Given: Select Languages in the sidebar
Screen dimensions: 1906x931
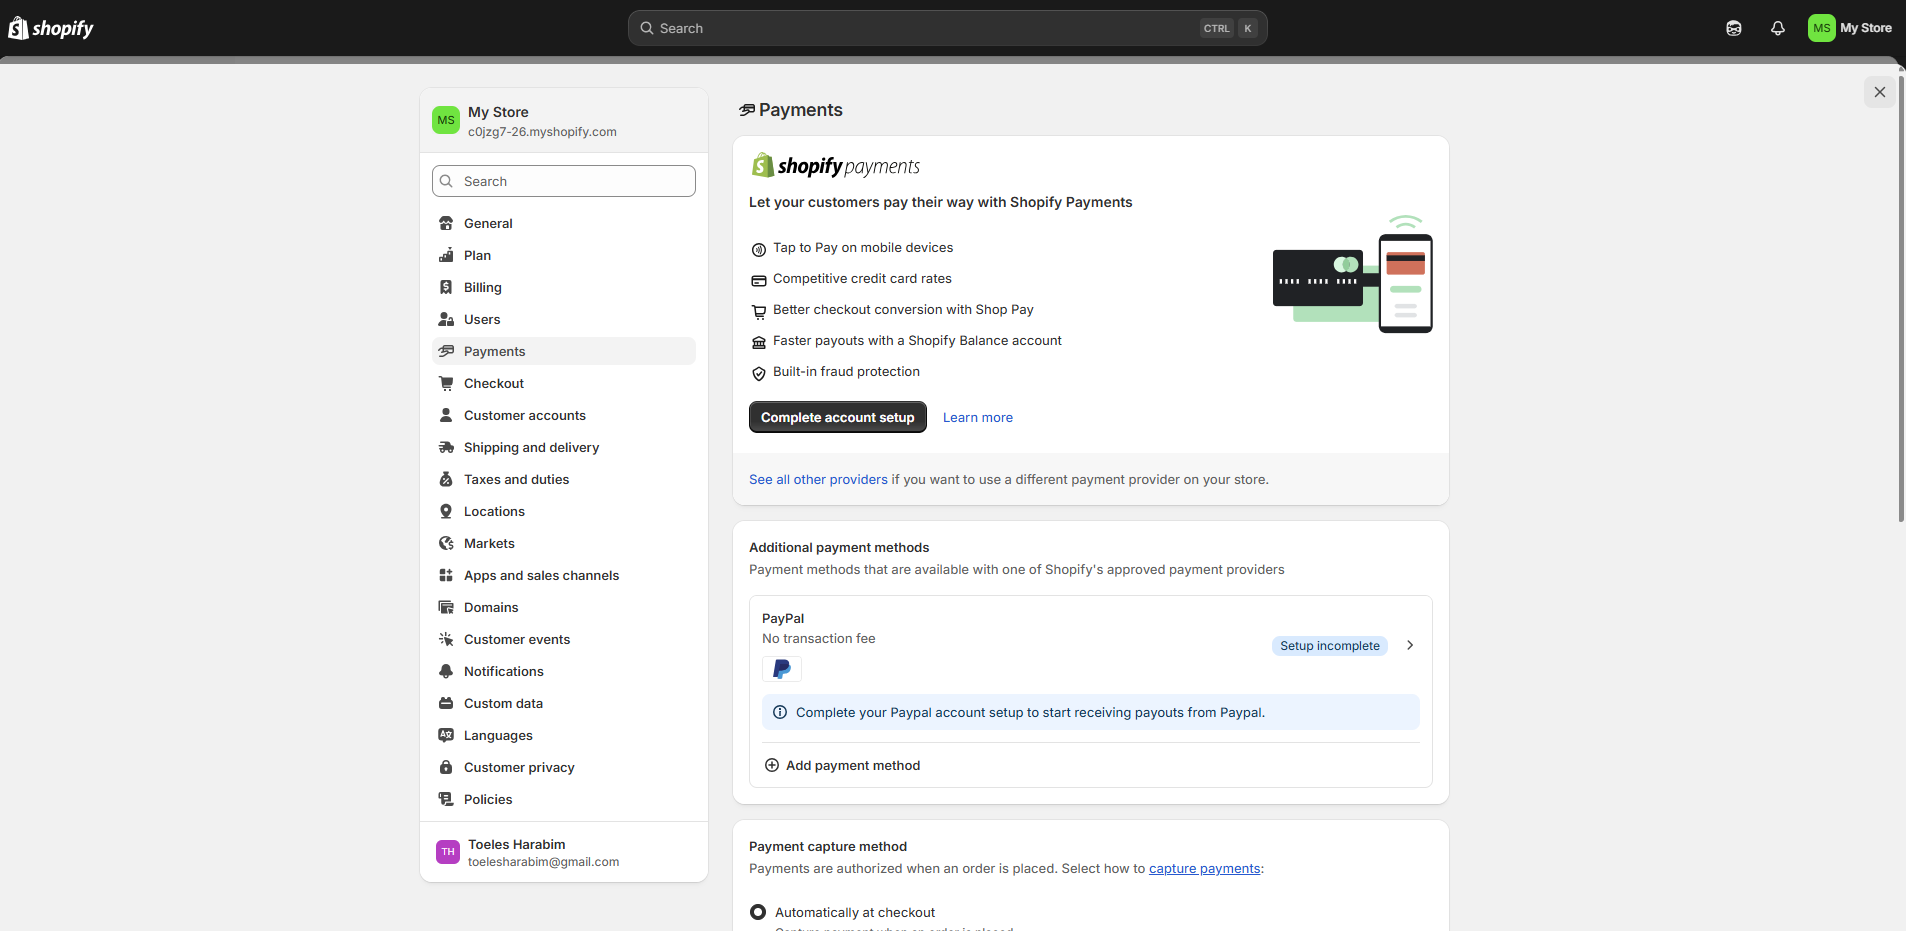Looking at the screenshot, I should click(x=564, y=735).
